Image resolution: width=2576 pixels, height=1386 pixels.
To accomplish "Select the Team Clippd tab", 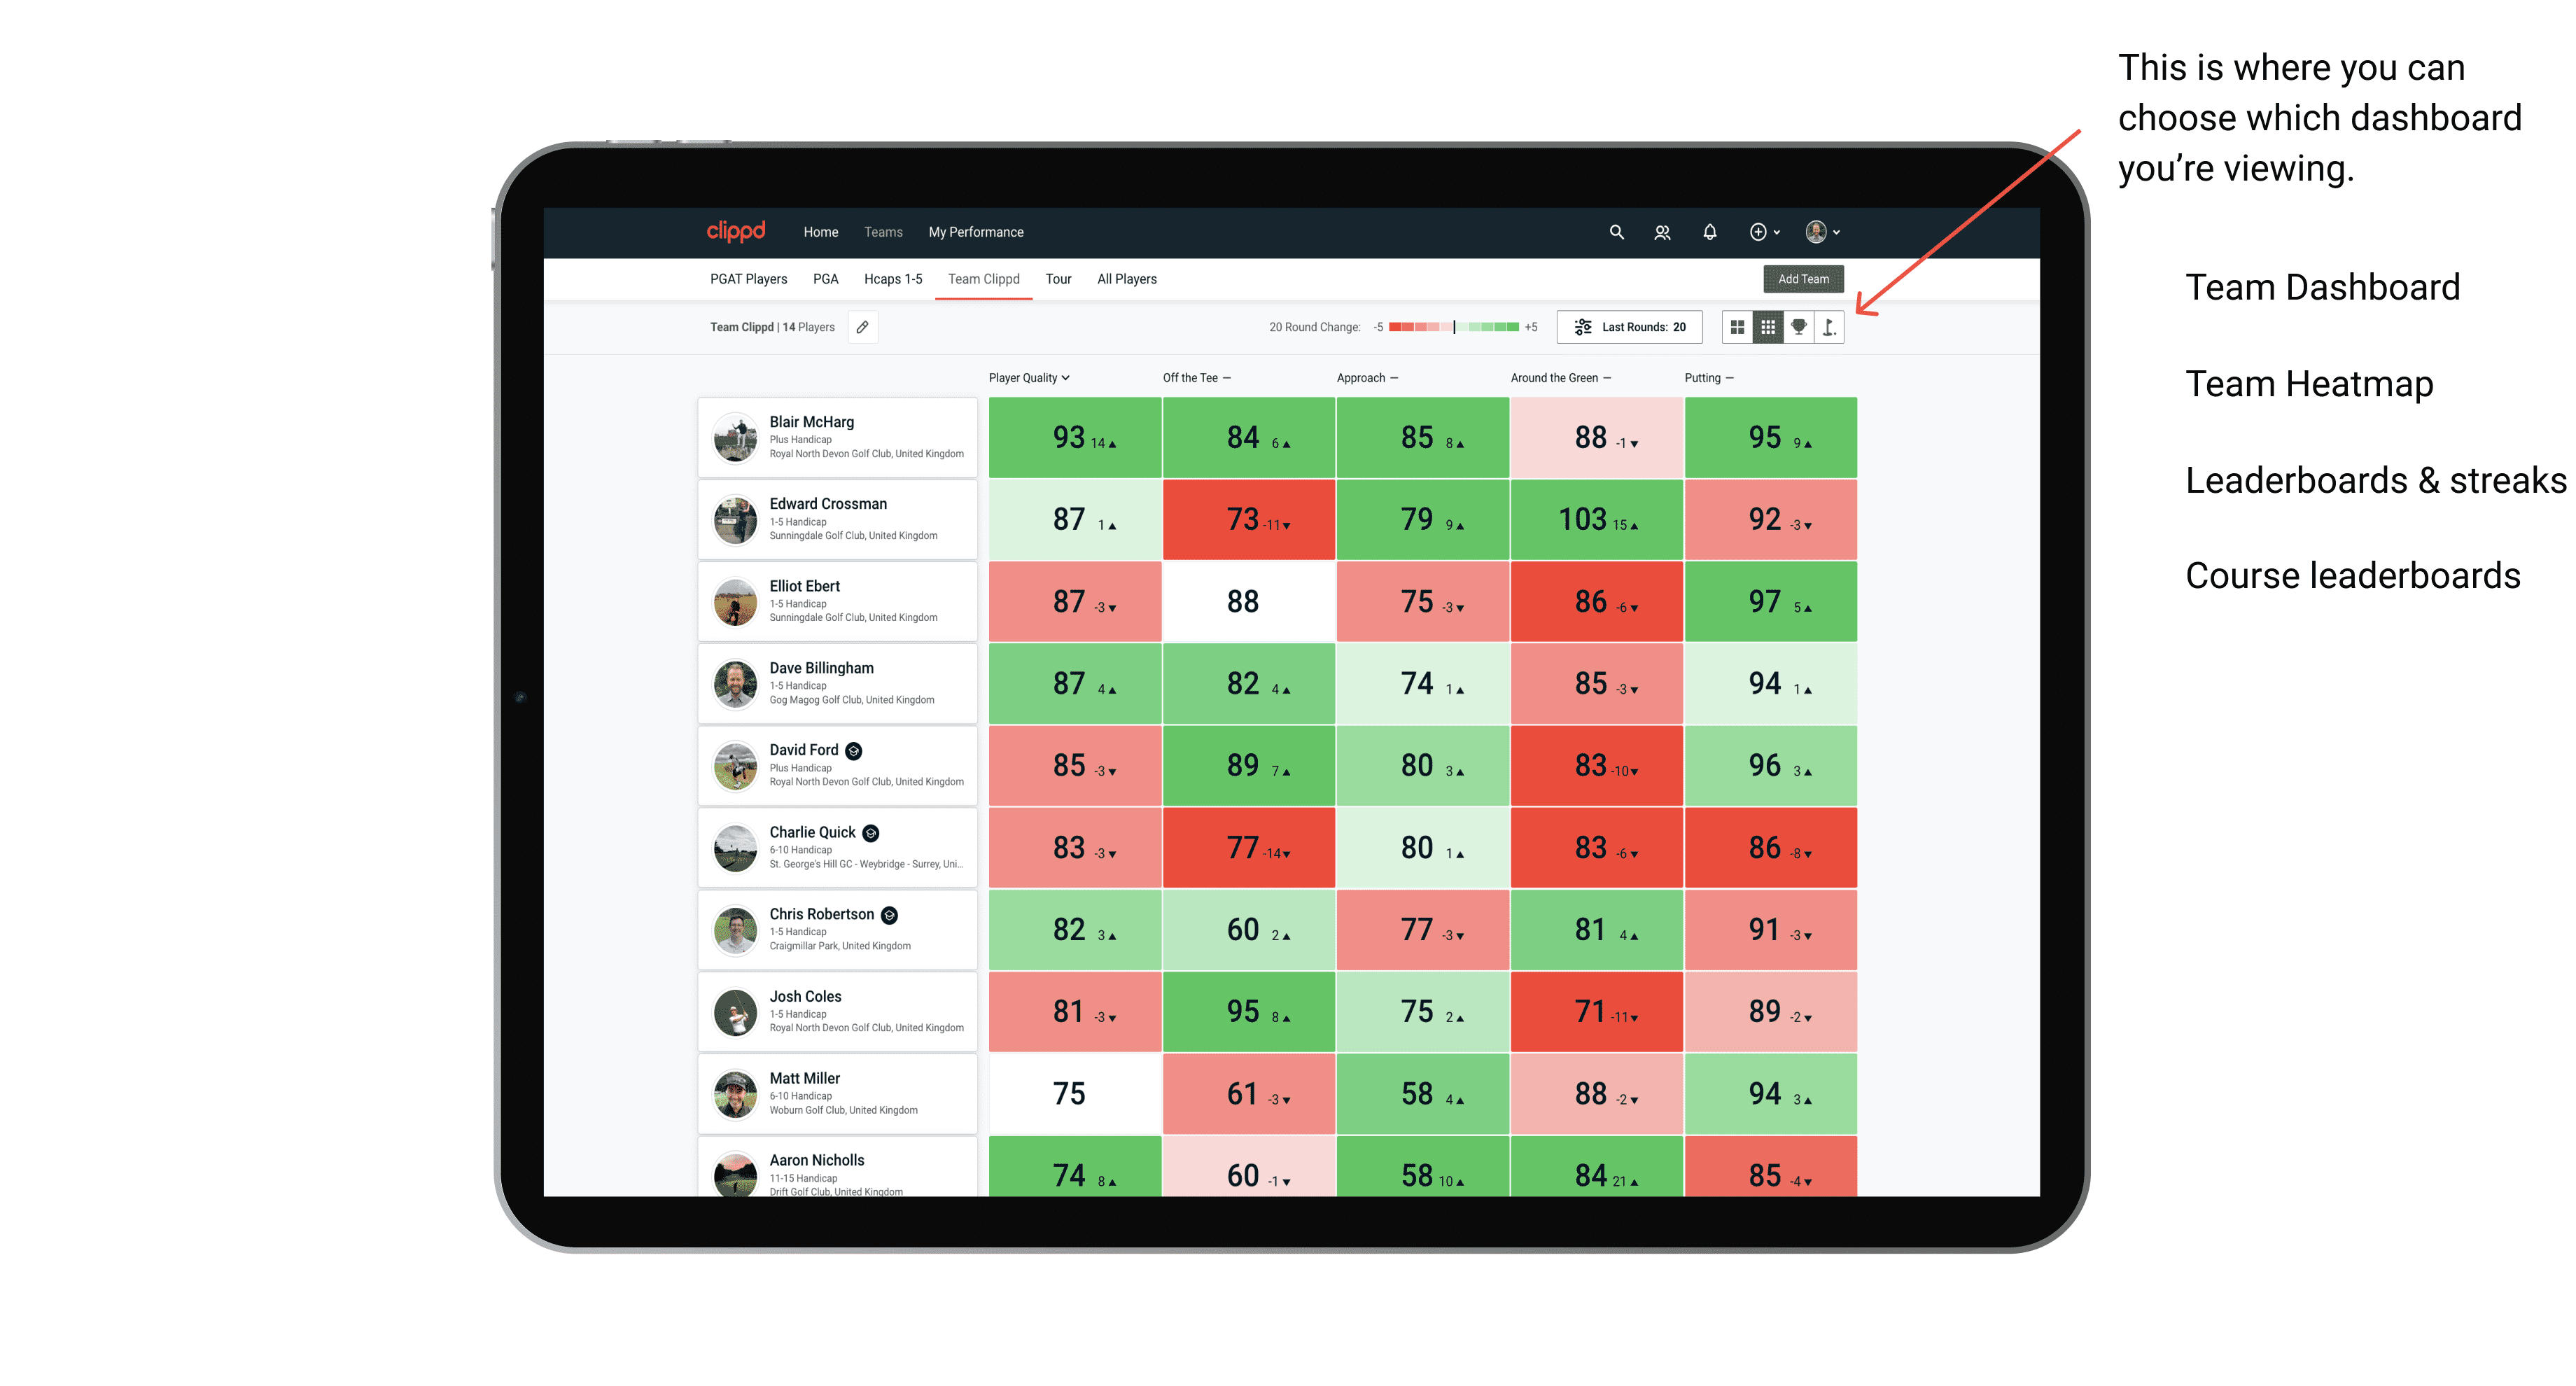I will (x=986, y=278).
